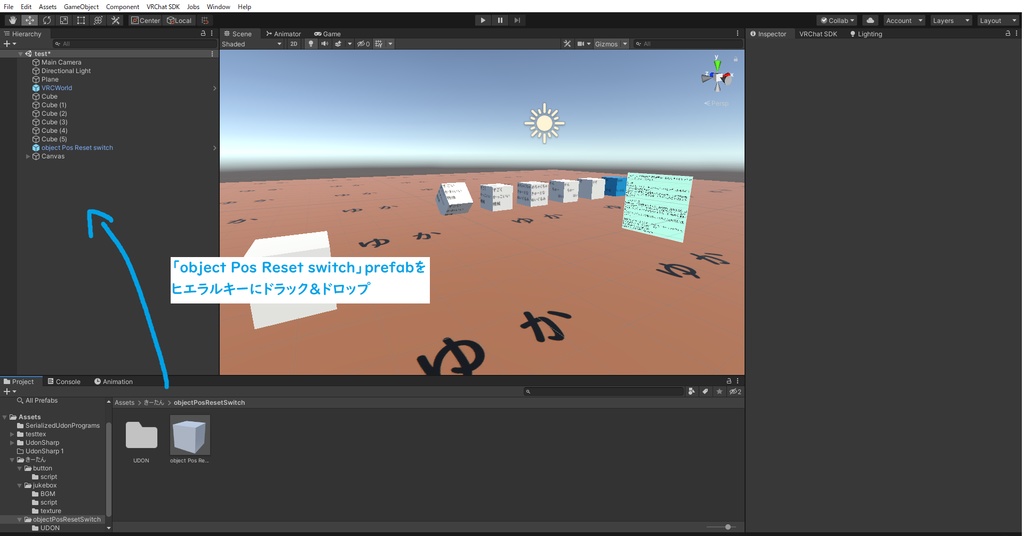Lock the Scene view gizmo
1024x536 pixels.
point(735,59)
